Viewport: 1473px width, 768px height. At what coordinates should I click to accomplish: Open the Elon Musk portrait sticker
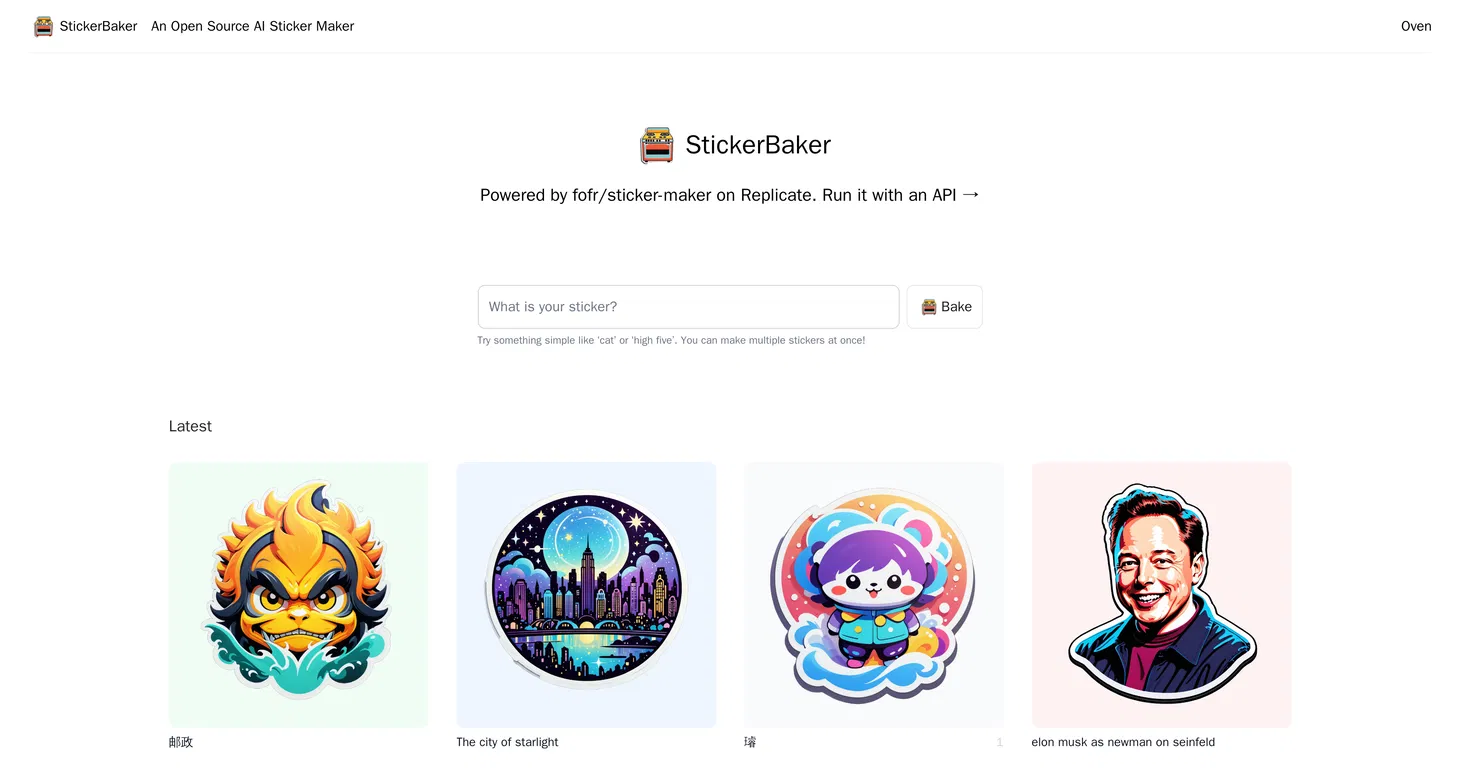[x=1161, y=595]
